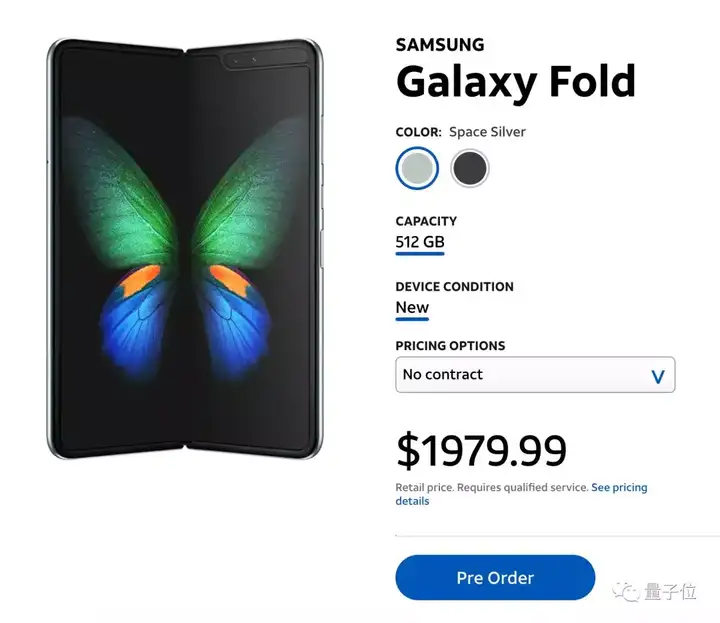
Task: Open the No contract pricing dropdown
Action: coord(535,375)
